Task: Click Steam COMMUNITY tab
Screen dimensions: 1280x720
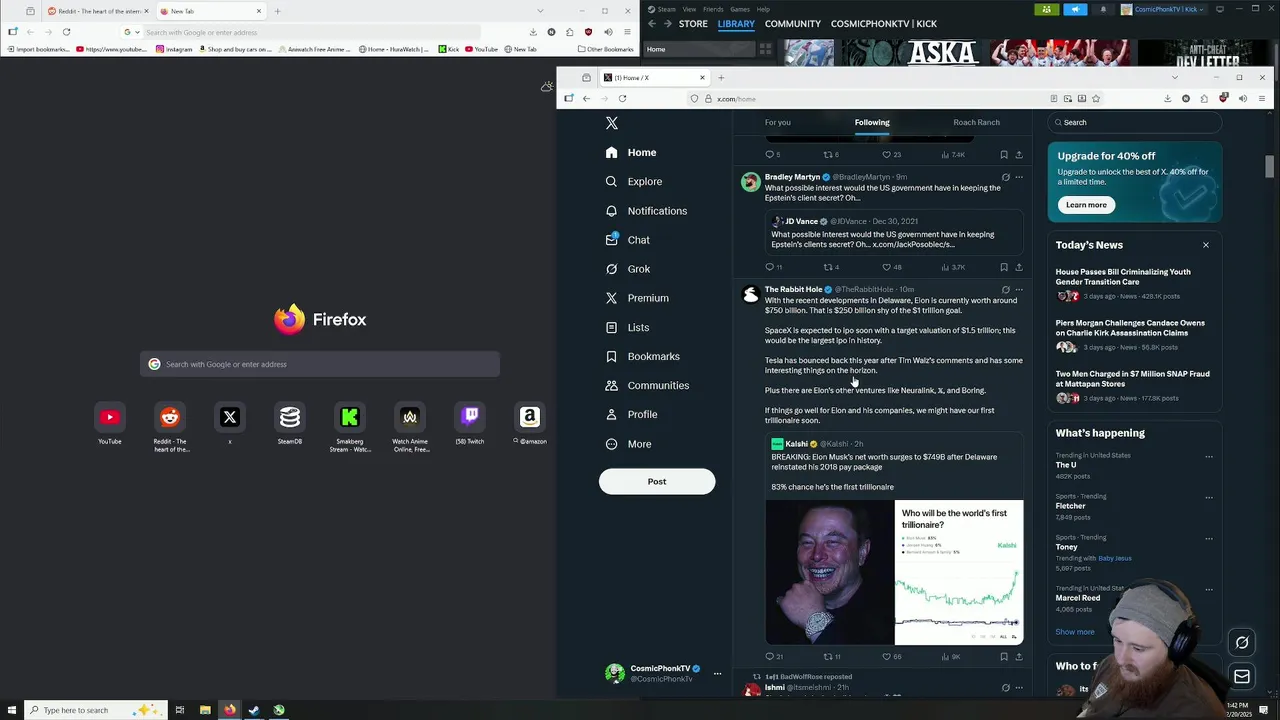Action: 792,23
